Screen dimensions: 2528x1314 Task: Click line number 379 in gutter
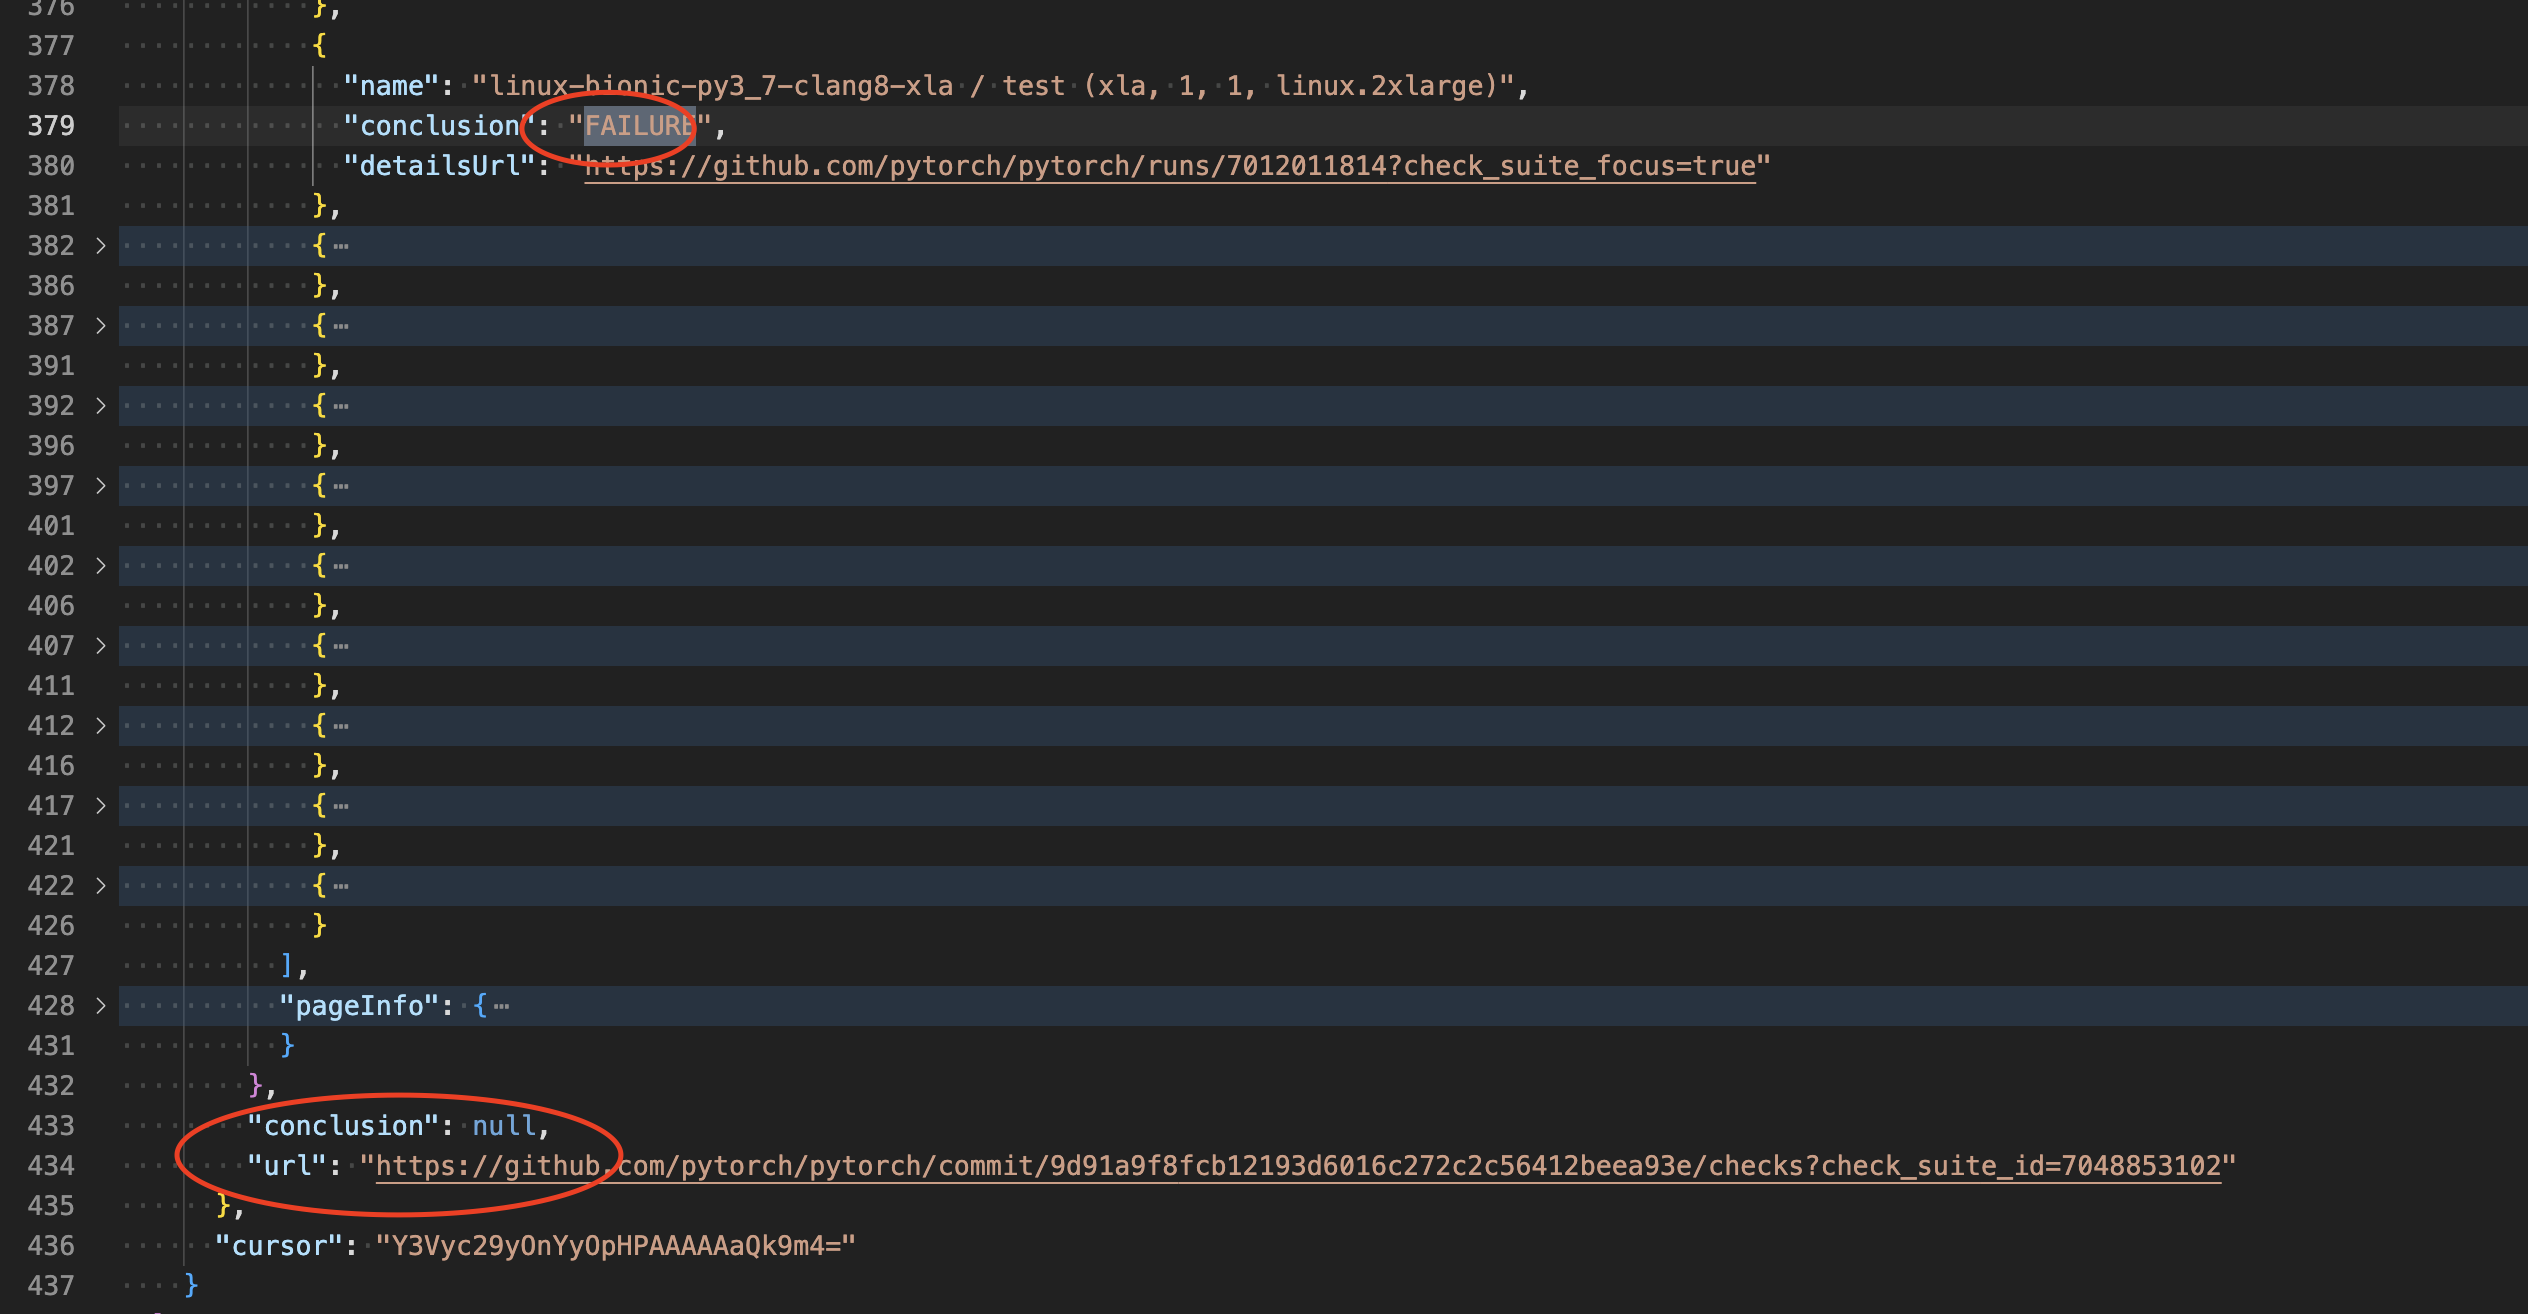[x=51, y=126]
